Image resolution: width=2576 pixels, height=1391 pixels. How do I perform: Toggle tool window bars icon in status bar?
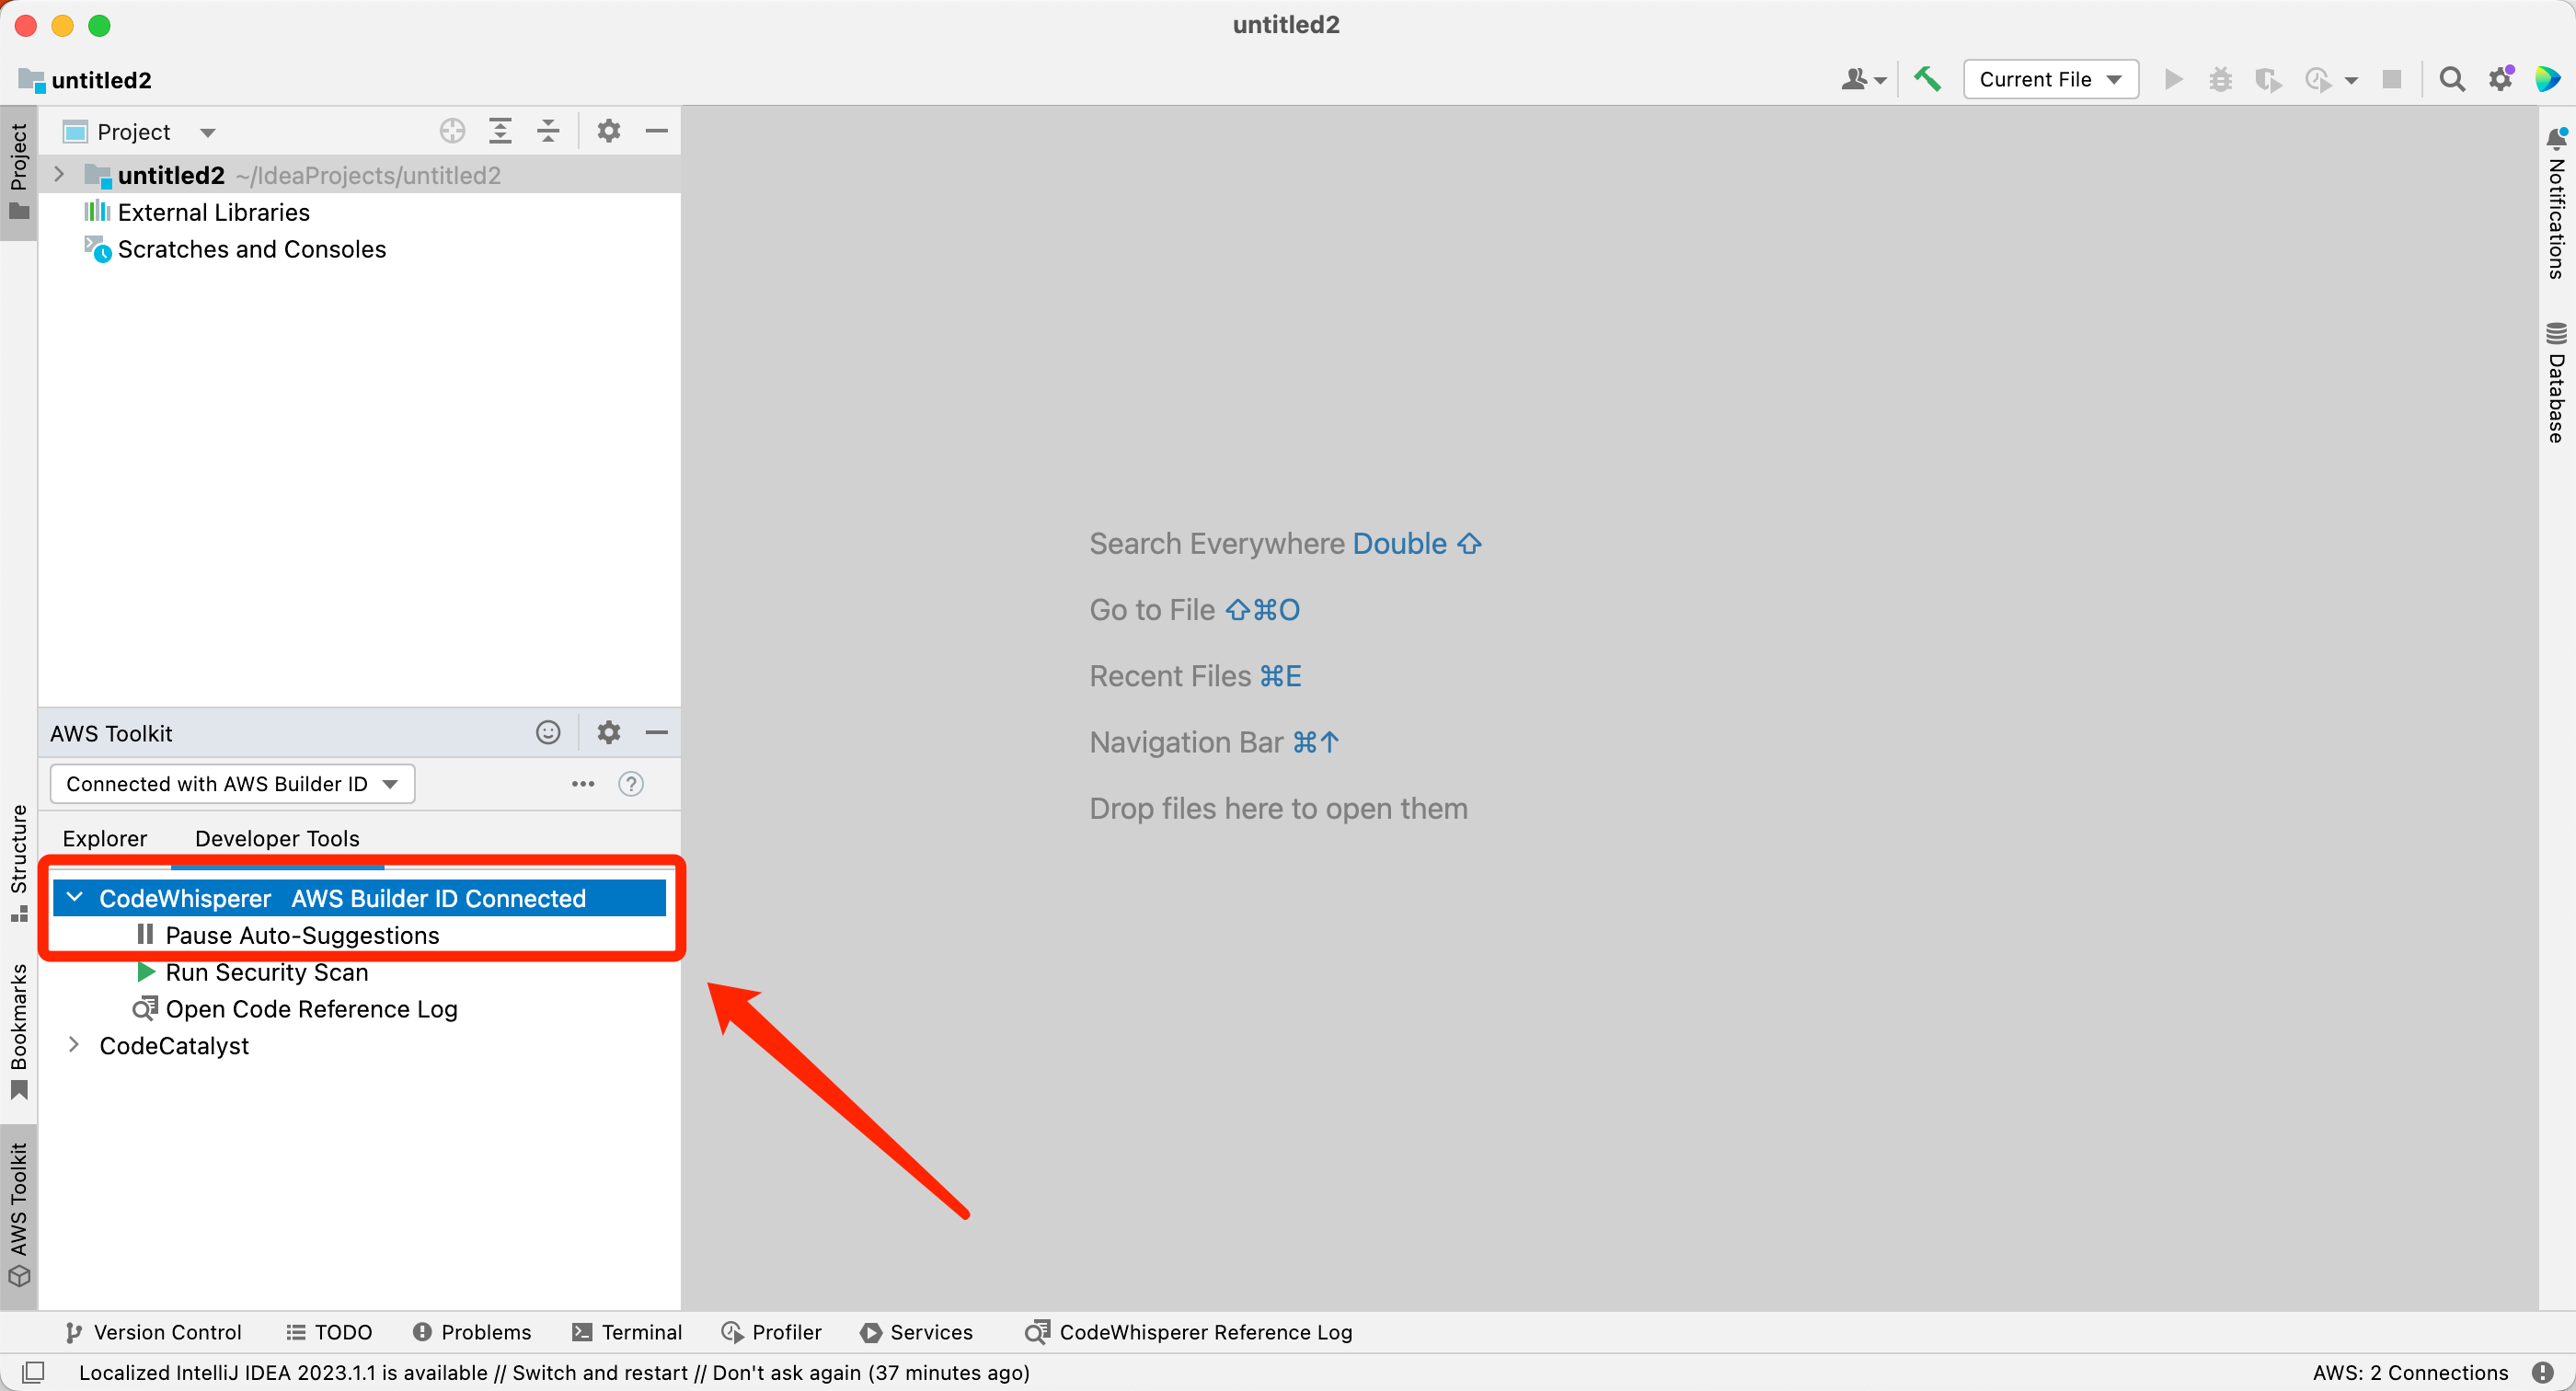click(x=32, y=1372)
